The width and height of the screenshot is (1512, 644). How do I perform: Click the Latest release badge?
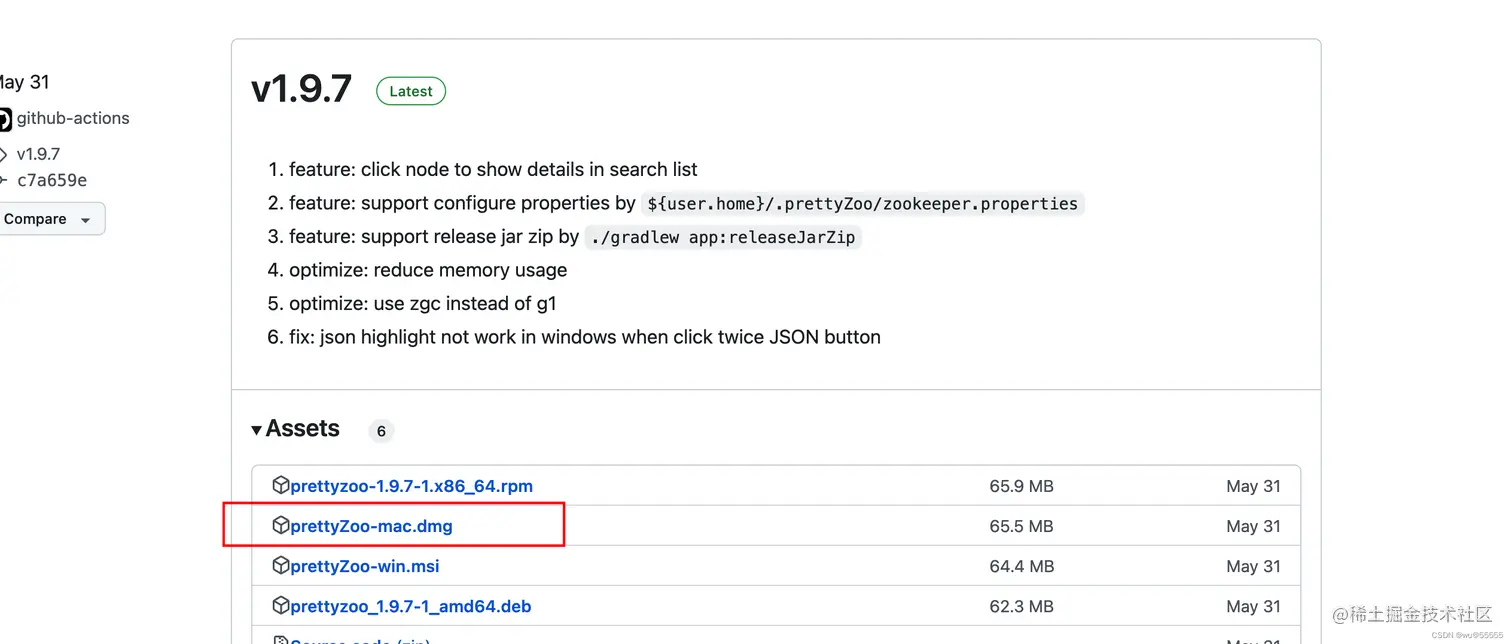pyautogui.click(x=410, y=91)
